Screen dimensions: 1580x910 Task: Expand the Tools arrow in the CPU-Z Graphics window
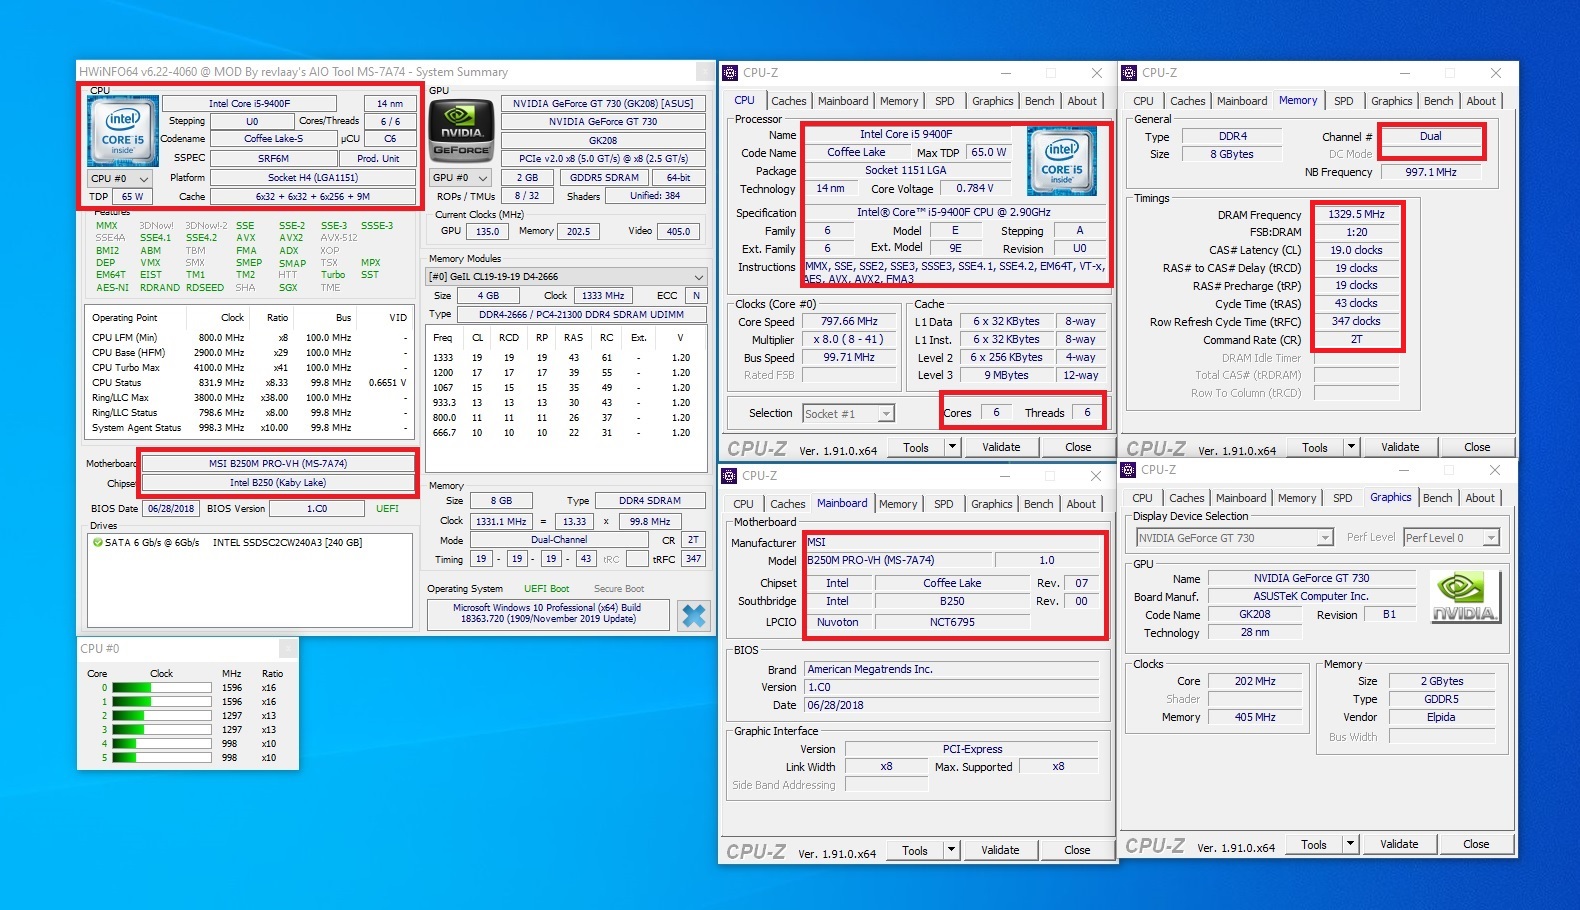click(1350, 844)
